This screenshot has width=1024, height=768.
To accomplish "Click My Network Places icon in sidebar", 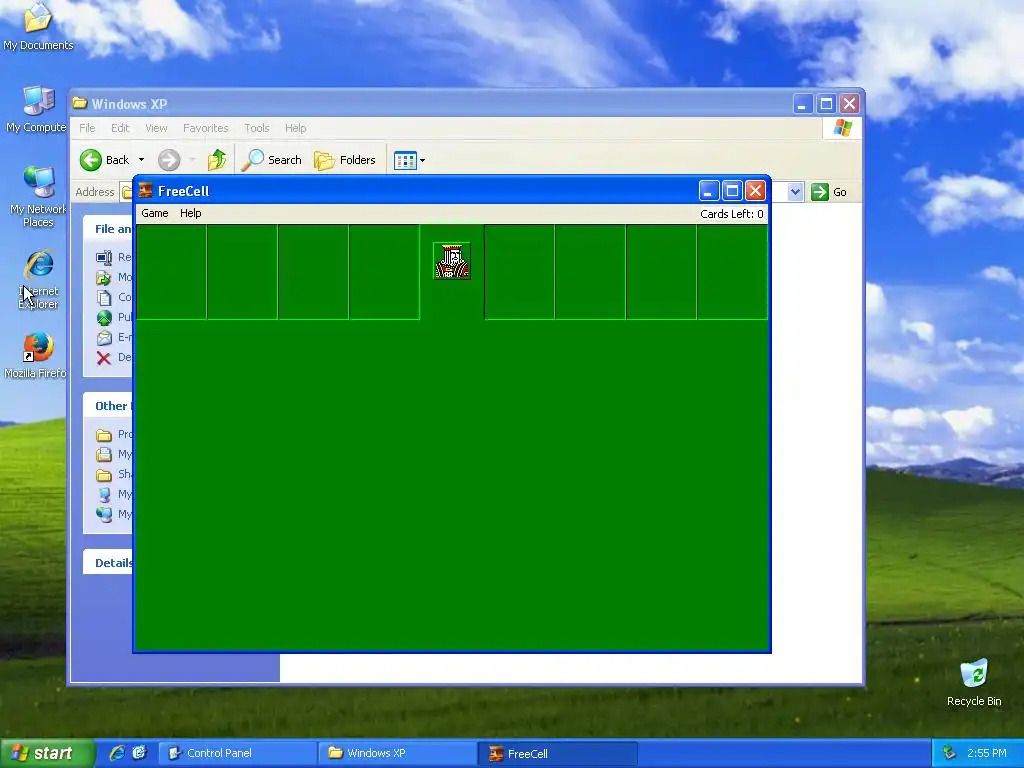I will click(x=104, y=514).
